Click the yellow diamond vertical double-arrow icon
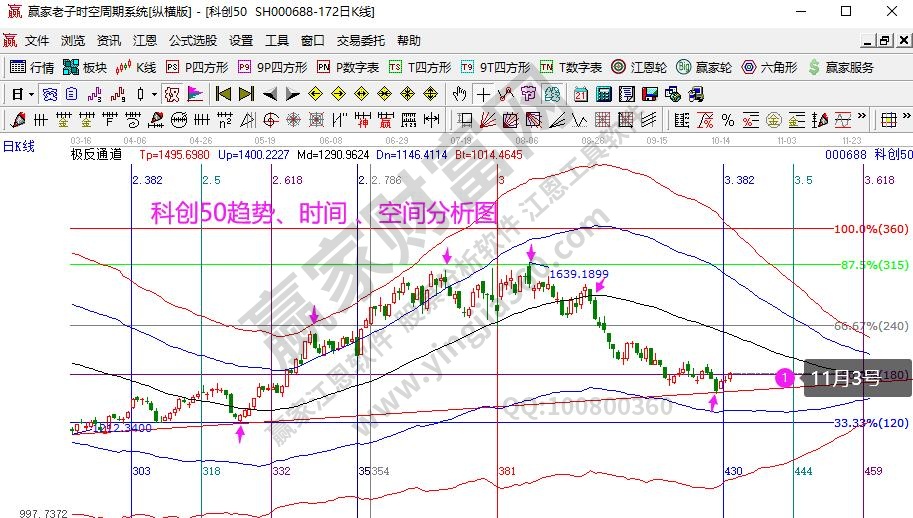913x518 pixels. point(430,94)
